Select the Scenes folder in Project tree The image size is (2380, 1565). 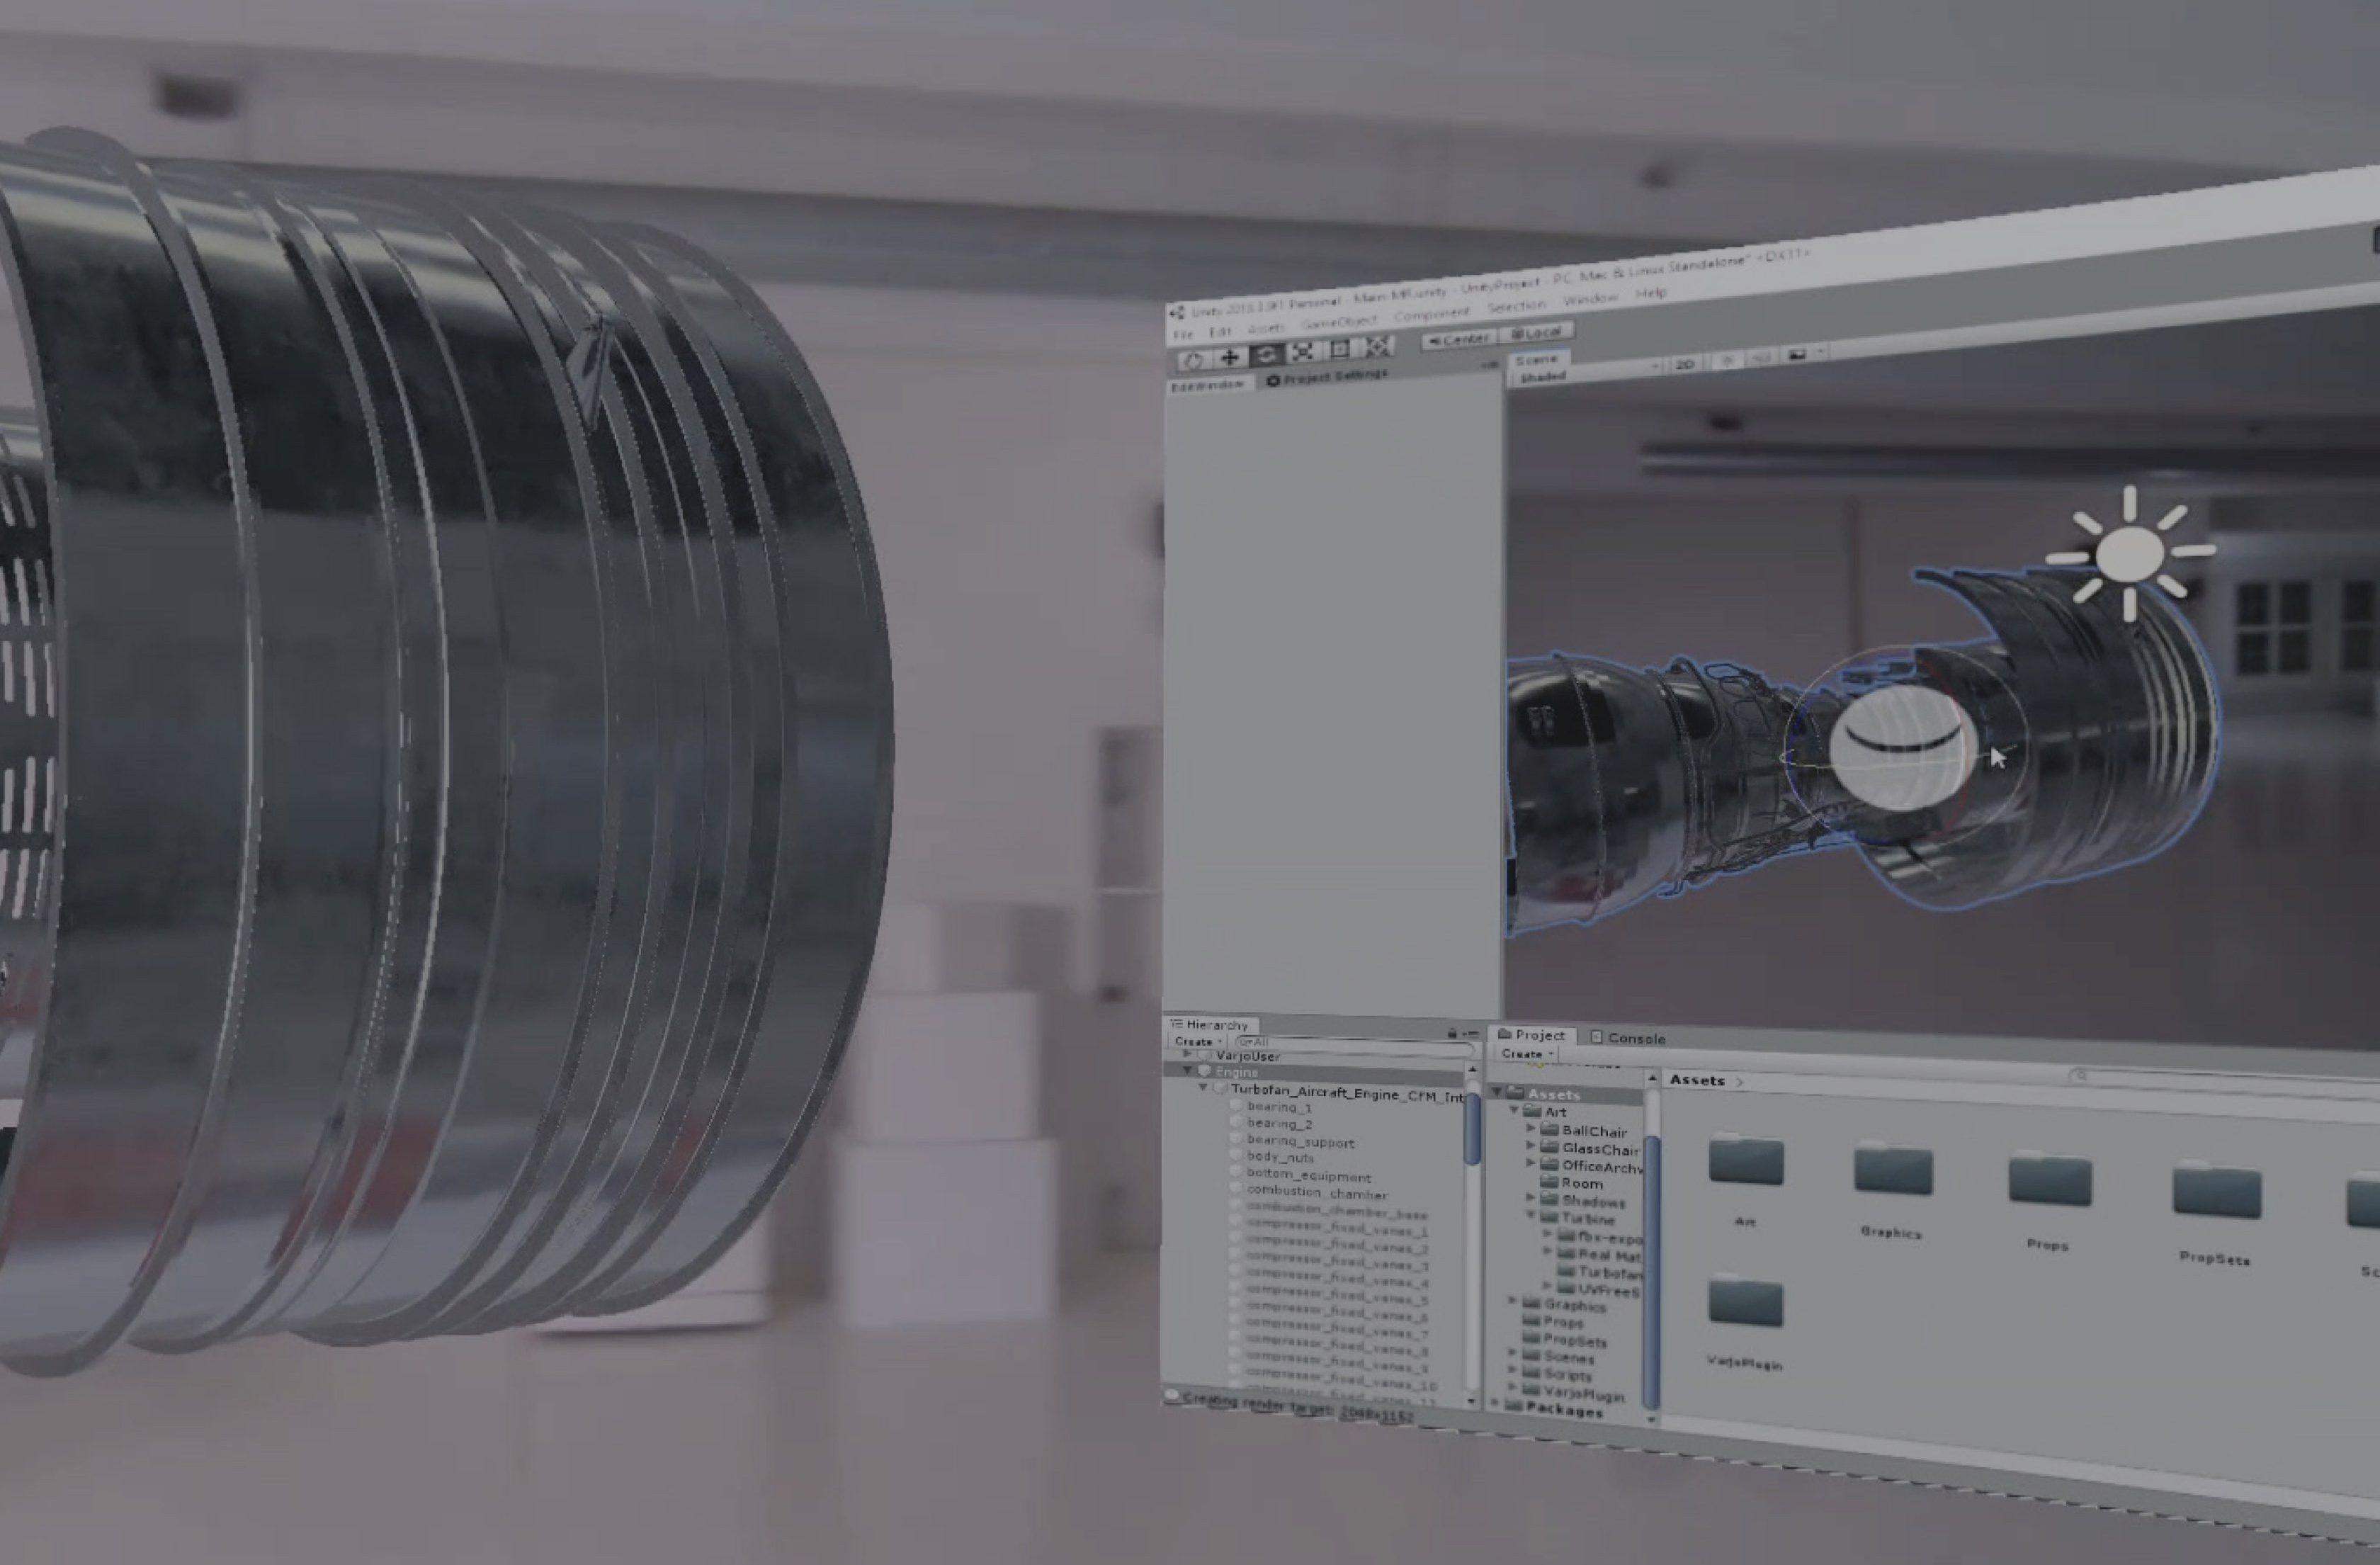point(1558,1358)
